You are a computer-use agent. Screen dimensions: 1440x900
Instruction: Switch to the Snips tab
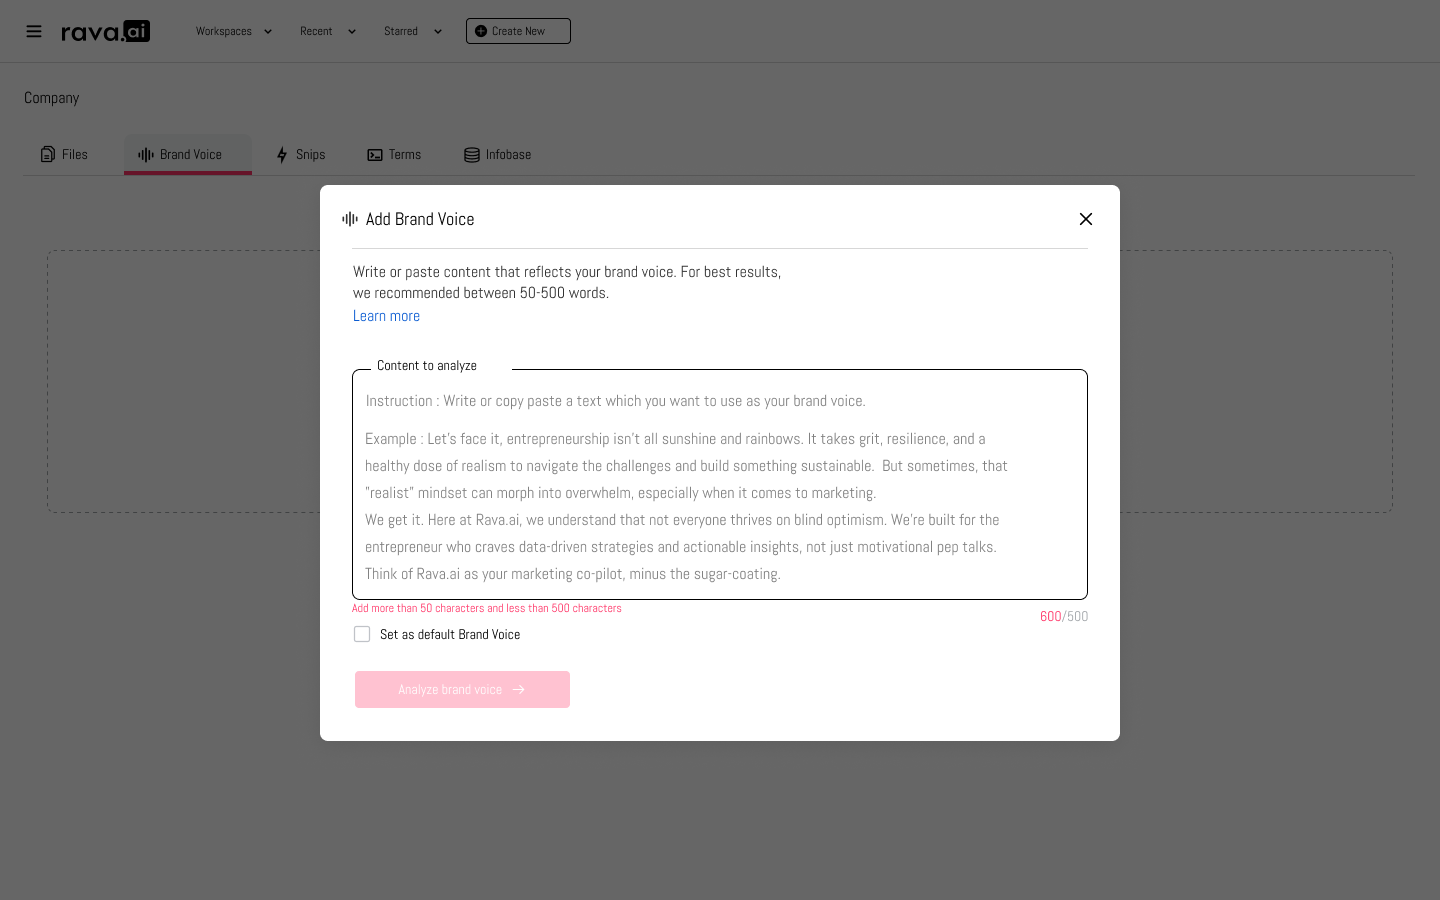(310, 154)
